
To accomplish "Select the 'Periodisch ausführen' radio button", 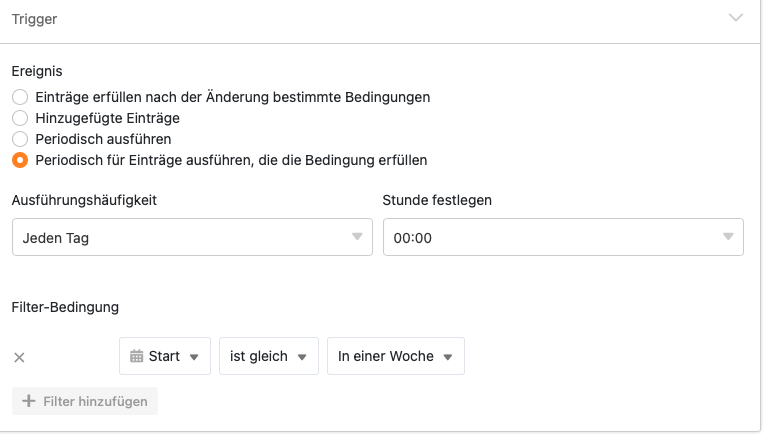I will point(20,139).
